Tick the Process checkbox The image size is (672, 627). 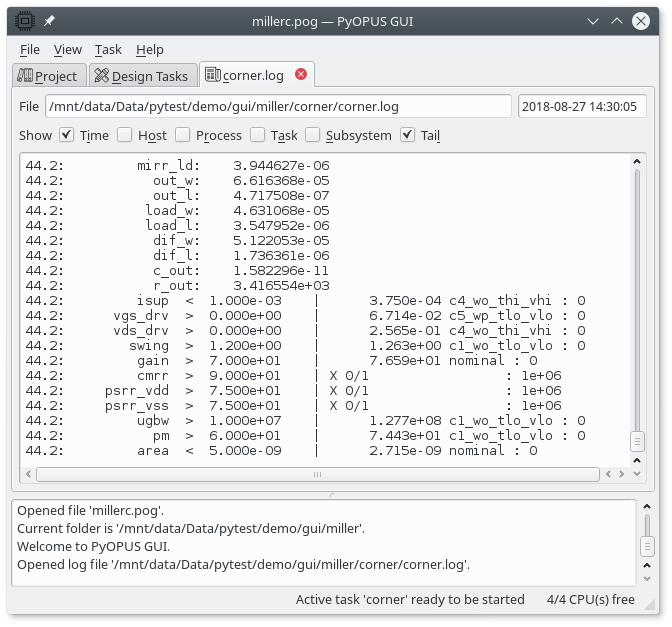tap(183, 135)
